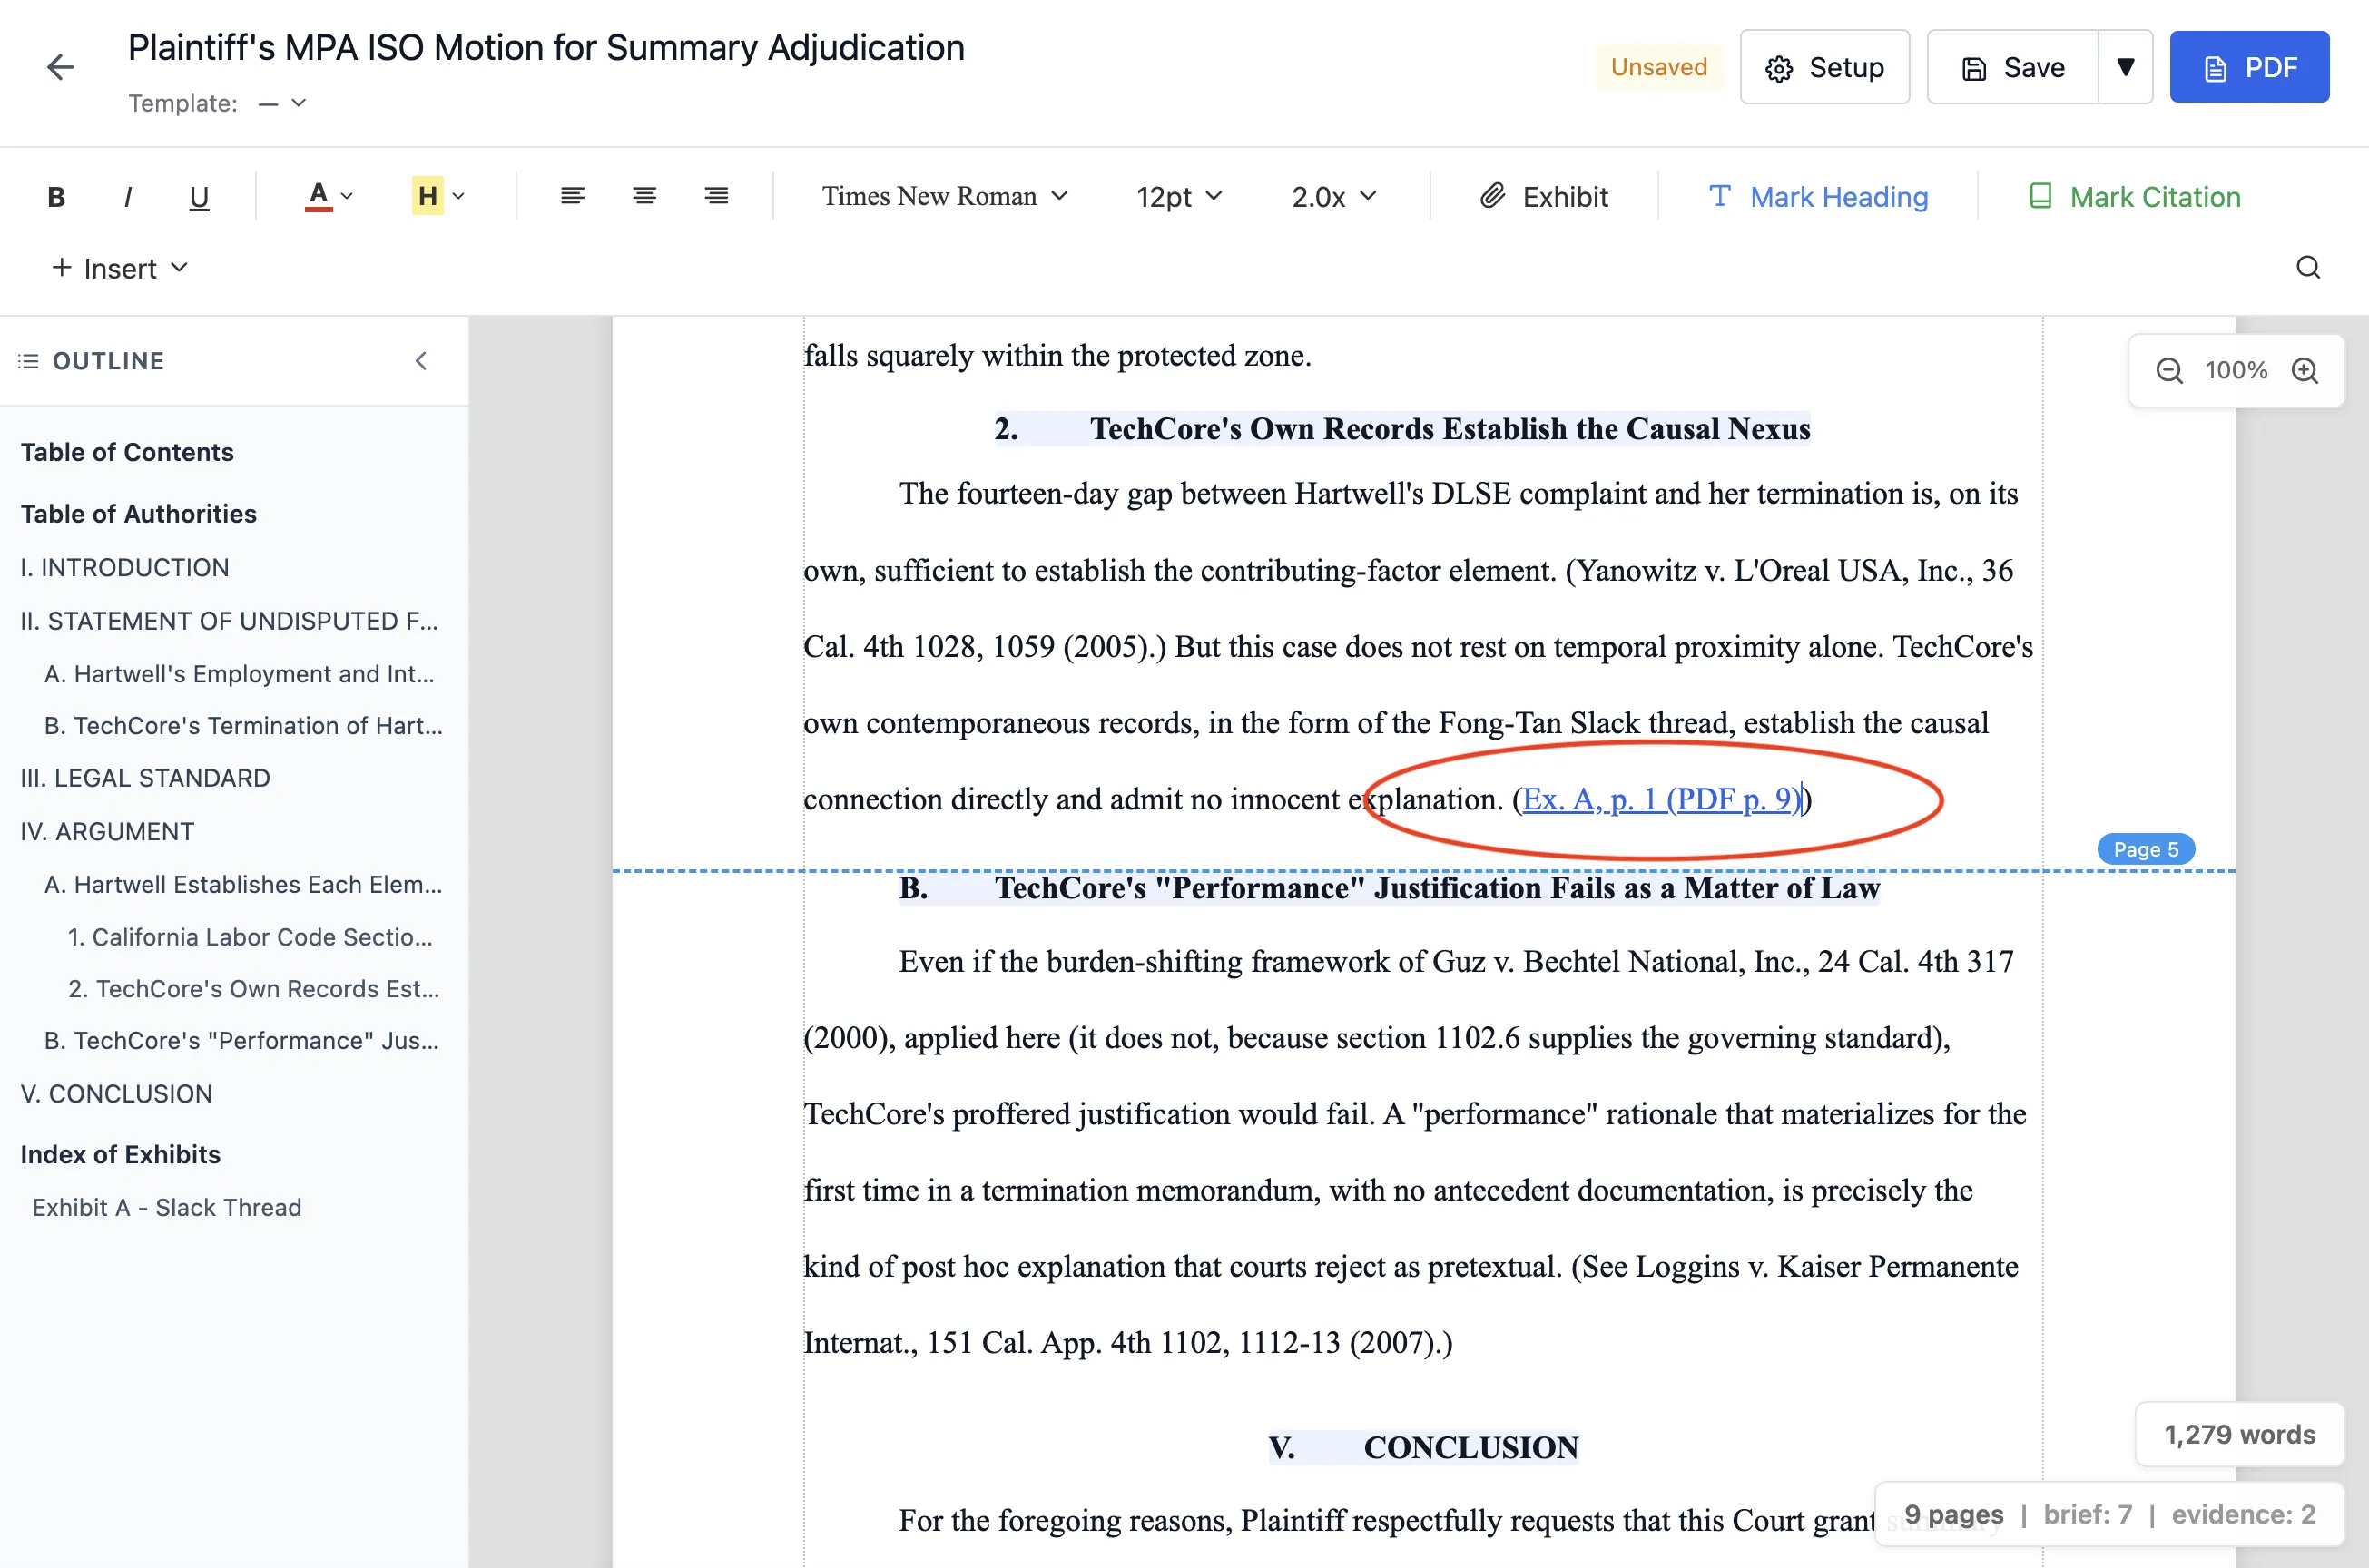Click Mark Citation
2369x1568 pixels.
2135,196
